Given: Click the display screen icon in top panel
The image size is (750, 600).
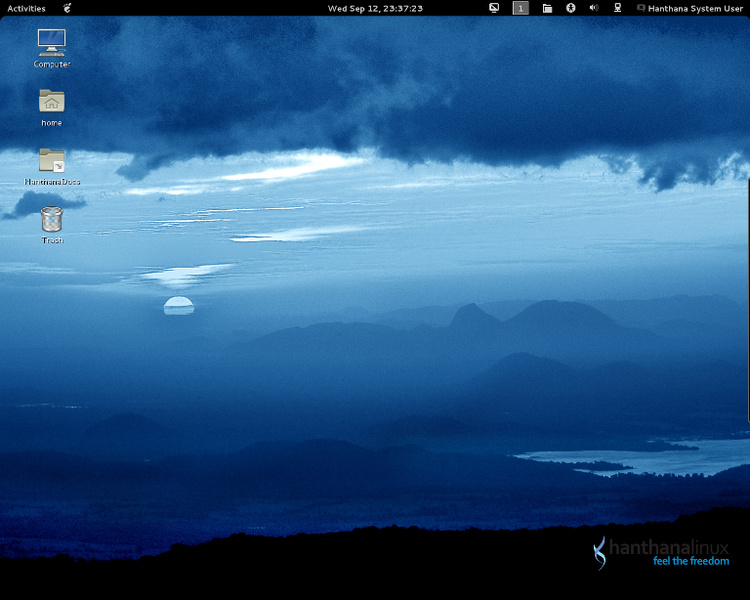Looking at the screenshot, I should [x=494, y=8].
